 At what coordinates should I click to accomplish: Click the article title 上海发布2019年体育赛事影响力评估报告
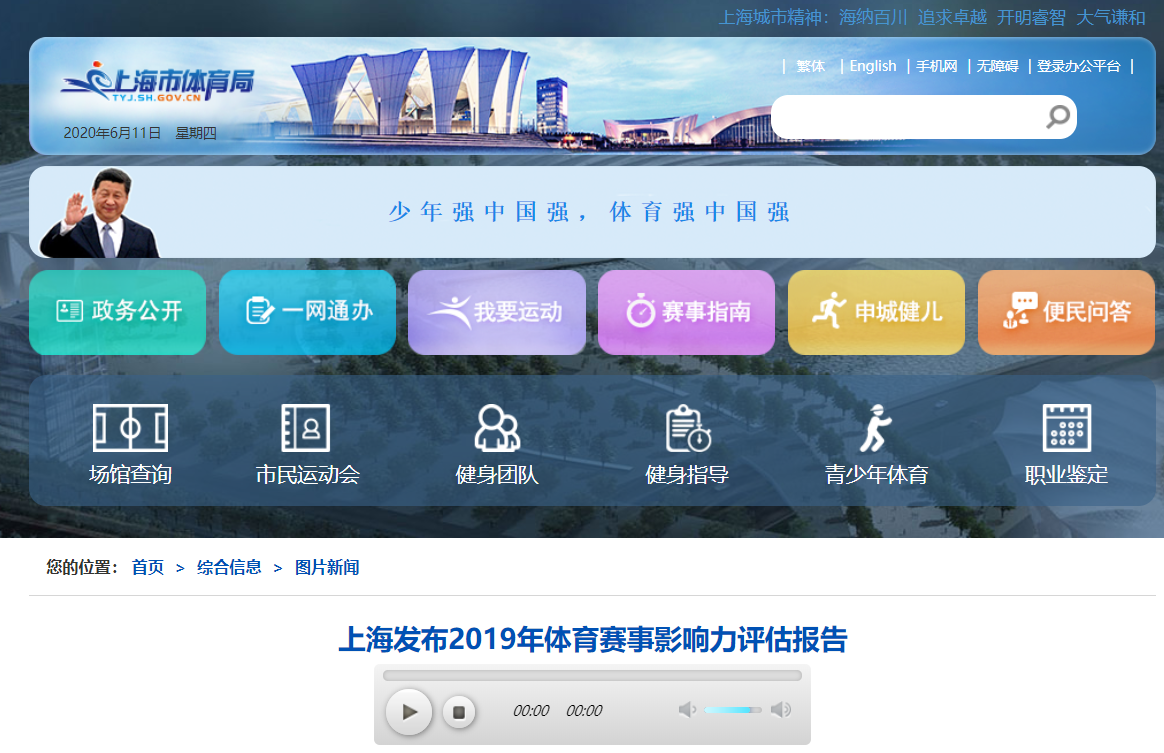592,639
